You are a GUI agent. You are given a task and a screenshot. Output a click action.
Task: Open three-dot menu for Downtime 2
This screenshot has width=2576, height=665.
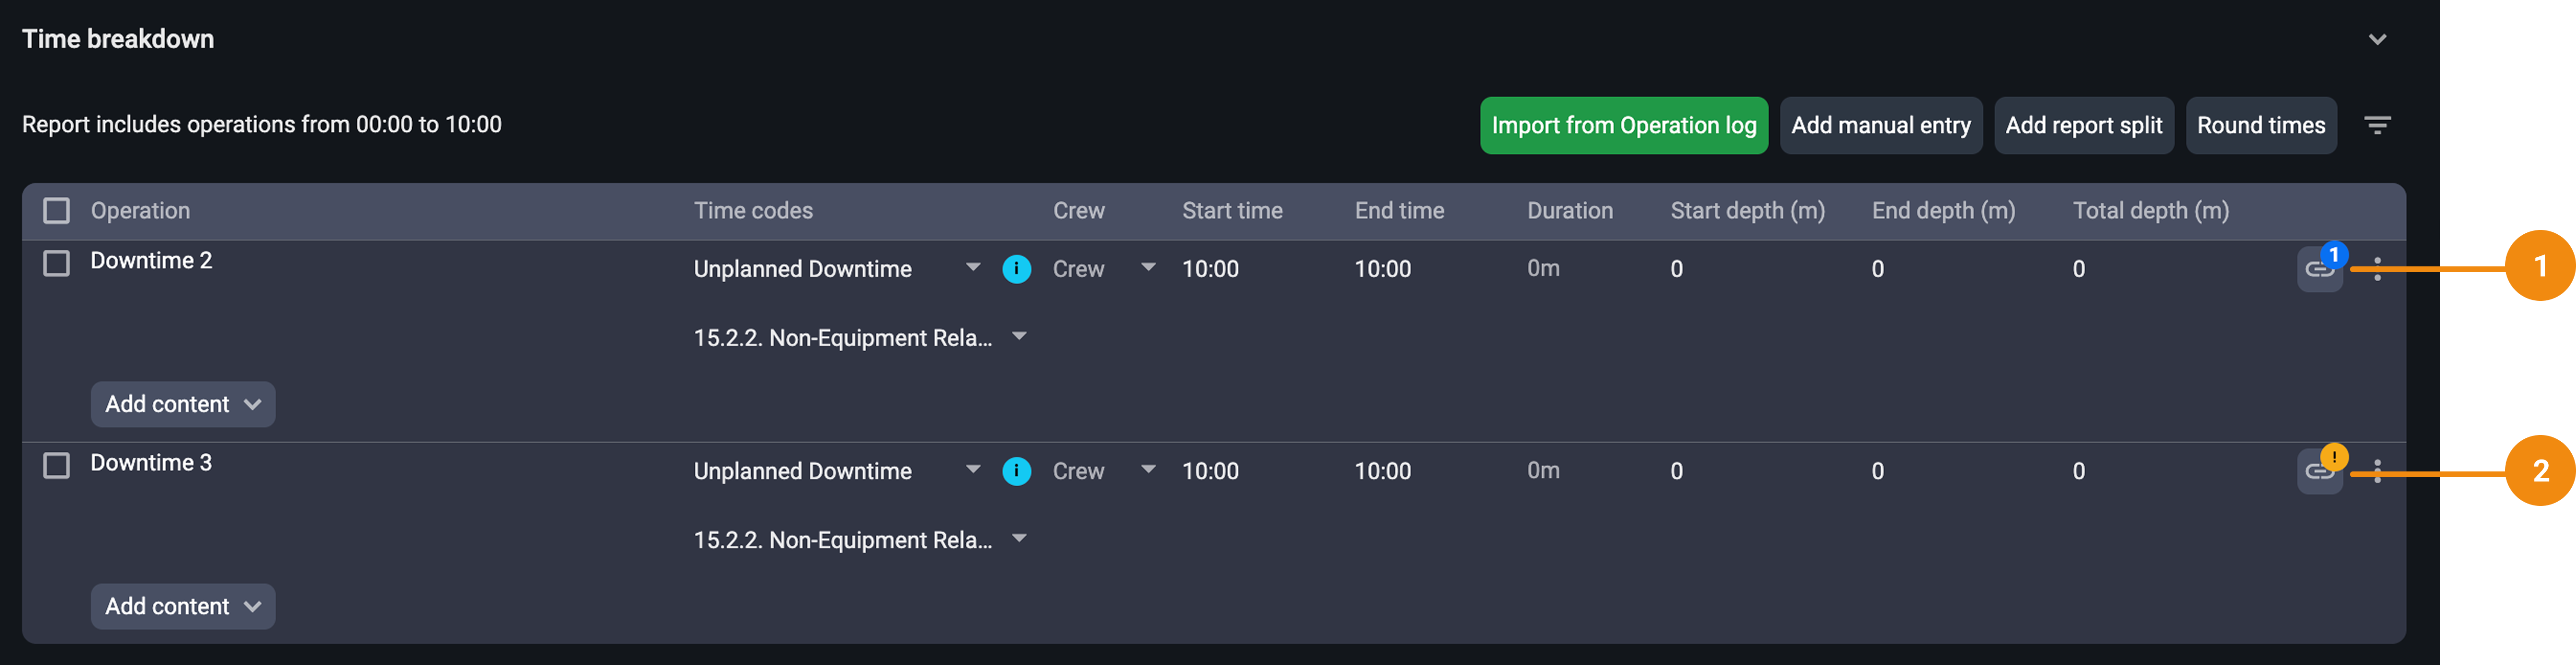point(2377,269)
